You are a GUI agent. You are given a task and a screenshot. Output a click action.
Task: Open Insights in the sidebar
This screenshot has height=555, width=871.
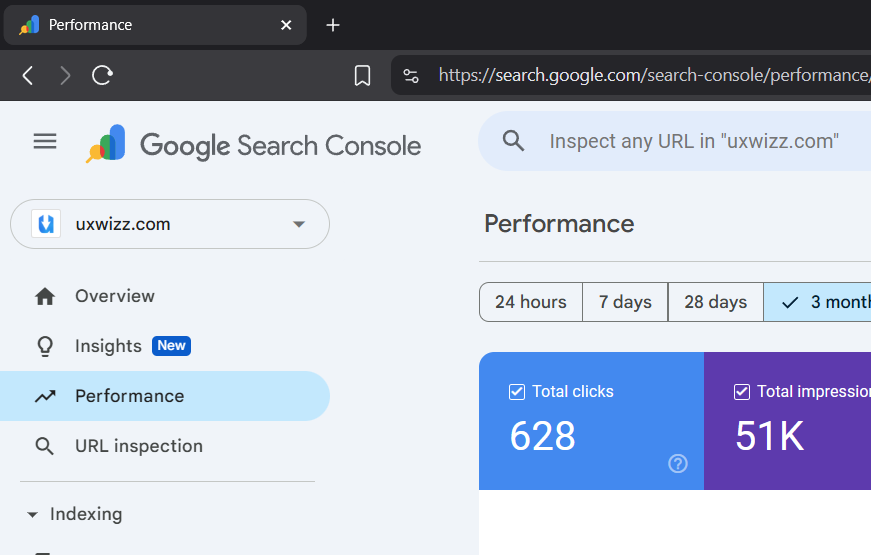pyautogui.click(x=165, y=346)
